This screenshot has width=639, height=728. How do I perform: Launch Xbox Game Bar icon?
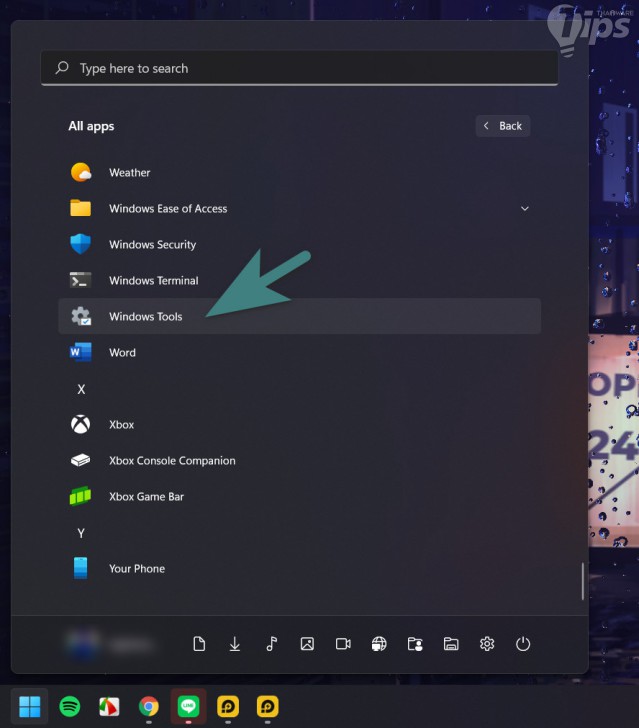[x=80, y=496]
